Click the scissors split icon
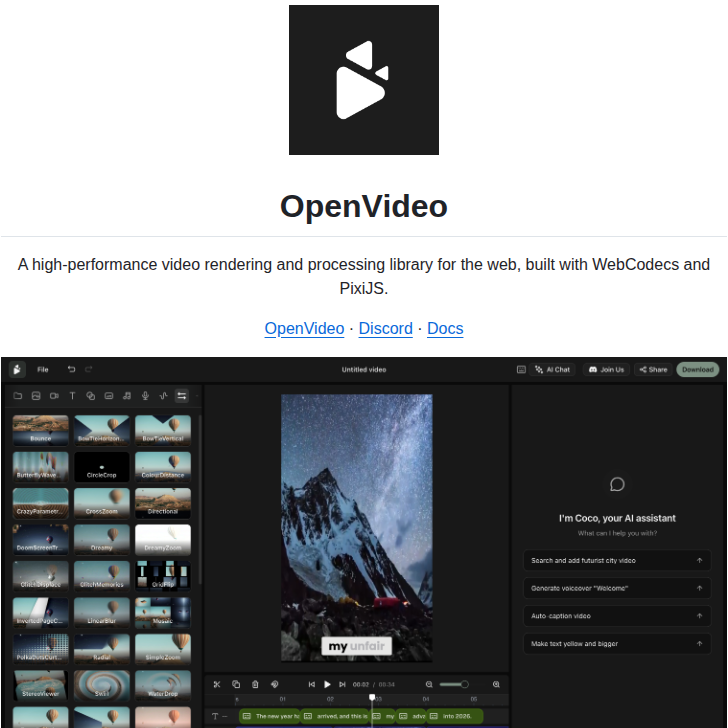This screenshot has width=728, height=728. 217,684
